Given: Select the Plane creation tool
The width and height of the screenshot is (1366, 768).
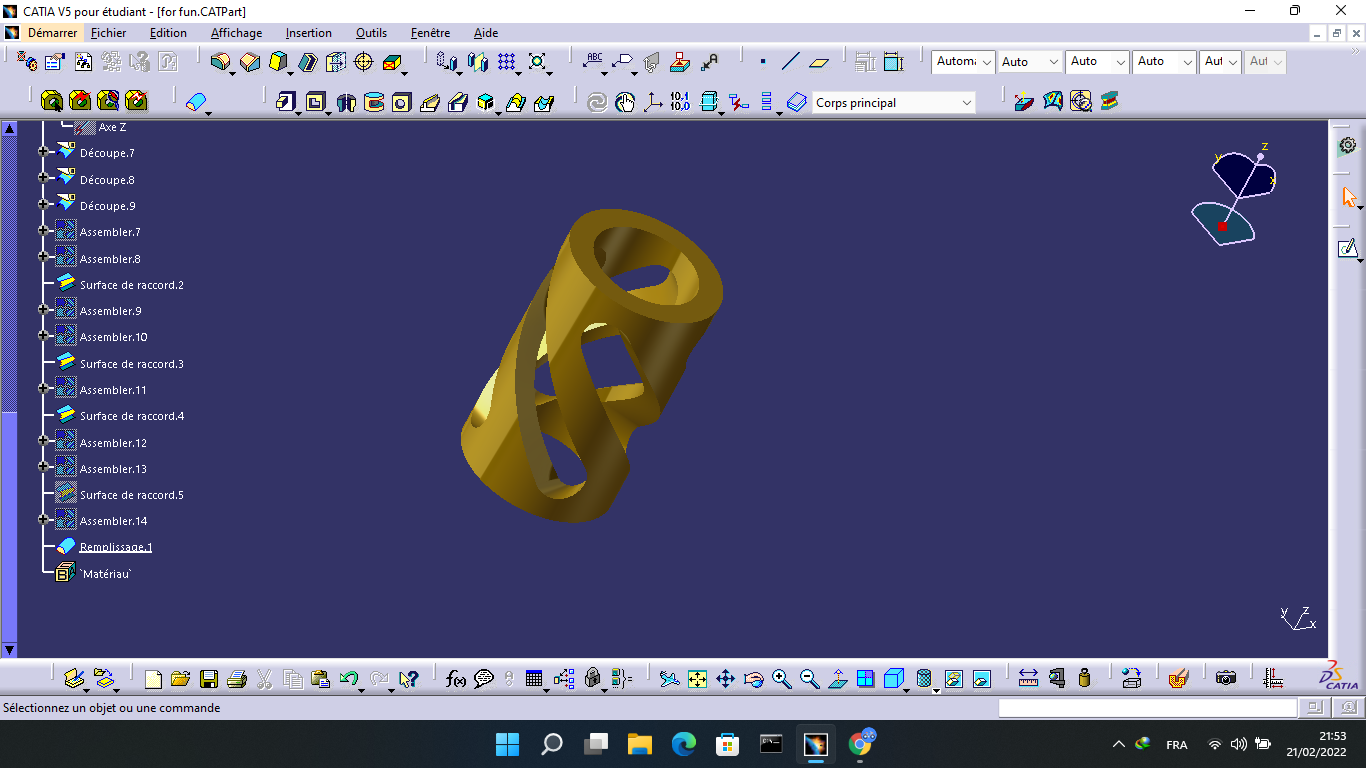Looking at the screenshot, I should click(819, 62).
